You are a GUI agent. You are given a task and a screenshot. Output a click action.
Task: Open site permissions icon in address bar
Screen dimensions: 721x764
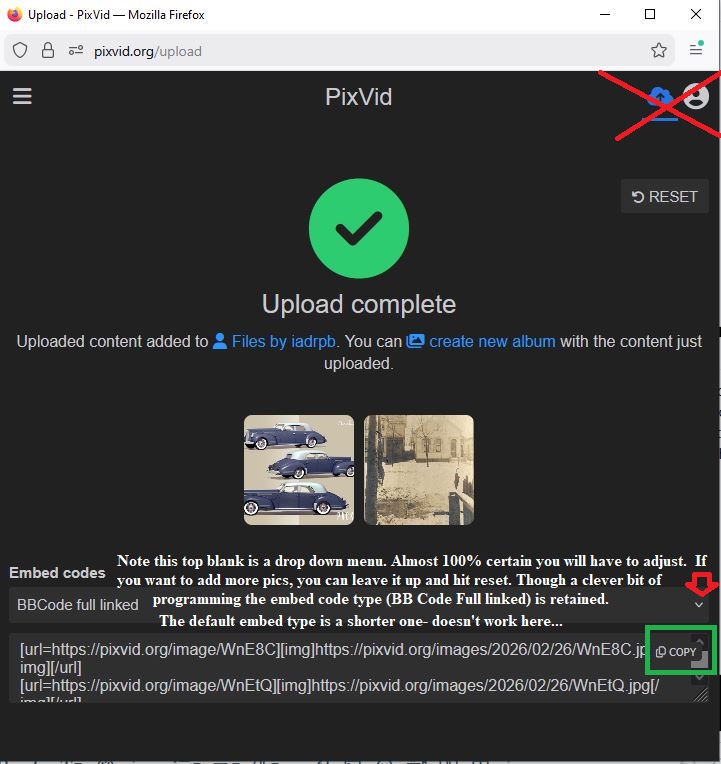point(76,50)
